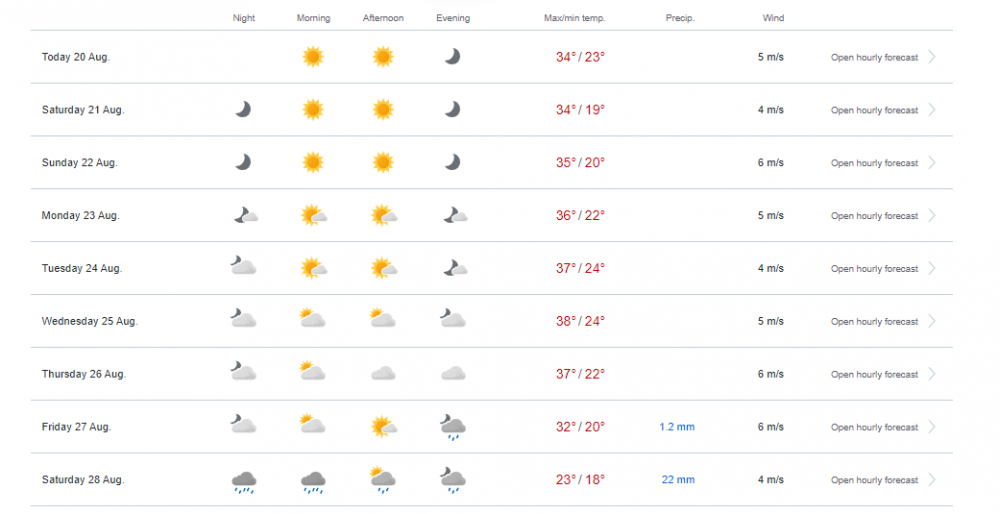
Task: Click Monday 23 Aug. afternoon partly sunny icon
Action: [x=383, y=215]
